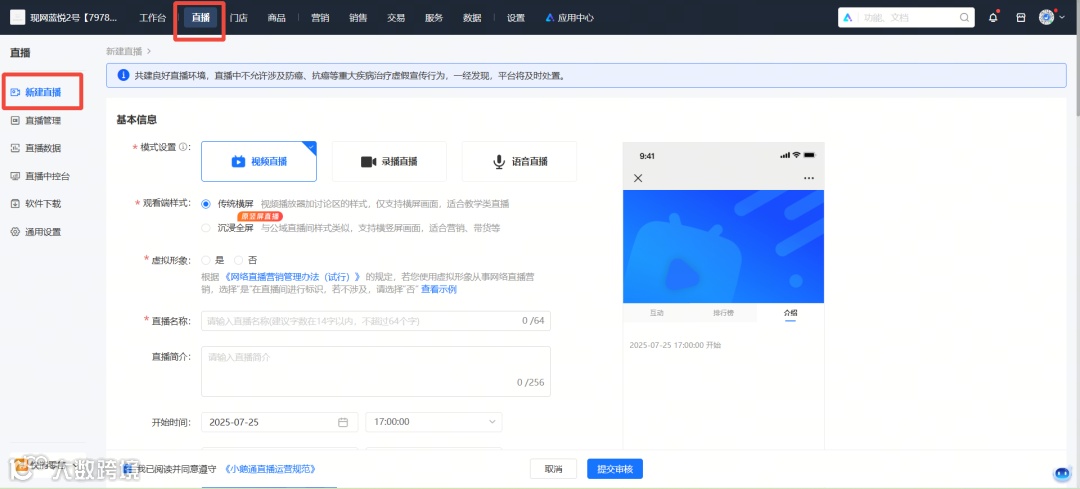Select 视频直播 mode
The height and width of the screenshot is (489, 1080).
click(x=259, y=162)
